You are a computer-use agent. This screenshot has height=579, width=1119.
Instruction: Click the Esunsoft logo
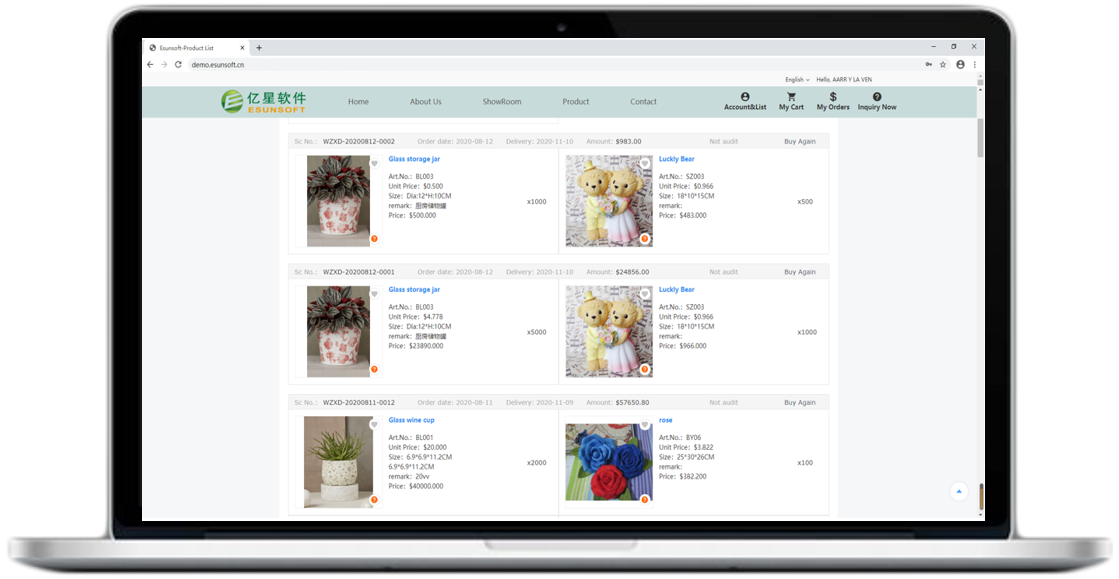pyautogui.click(x=263, y=101)
